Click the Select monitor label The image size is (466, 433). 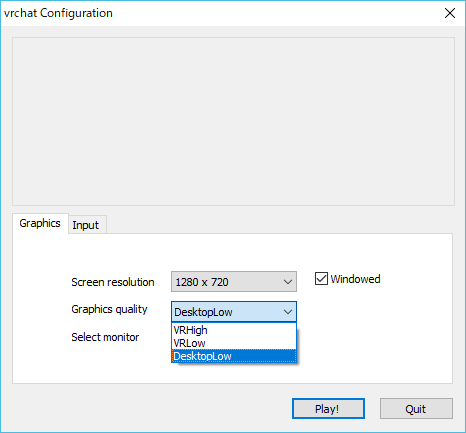coord(105,337)
